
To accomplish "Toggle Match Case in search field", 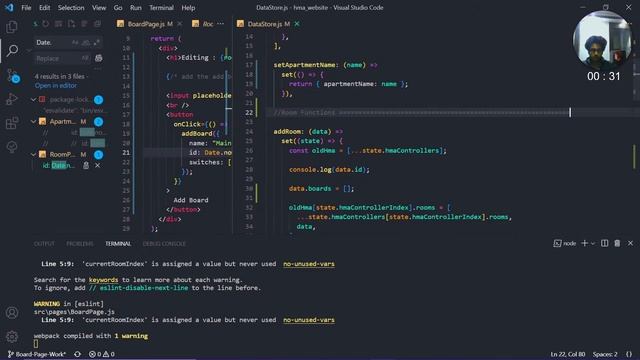I will [75, 42].
